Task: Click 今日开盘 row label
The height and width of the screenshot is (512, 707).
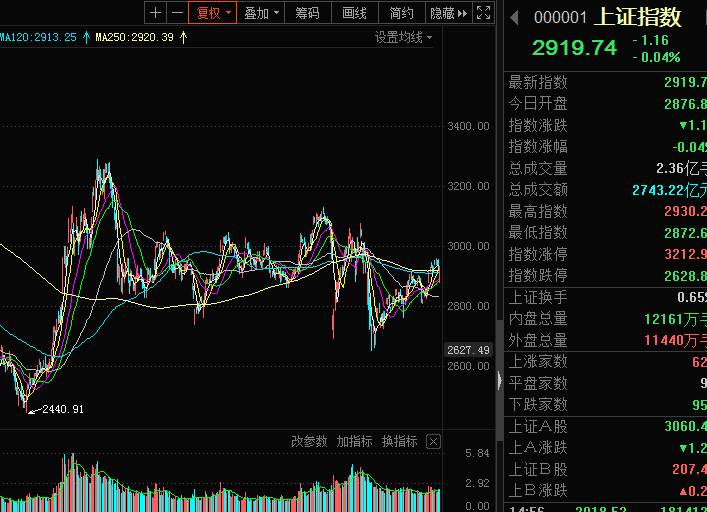Action: (538, 104)
